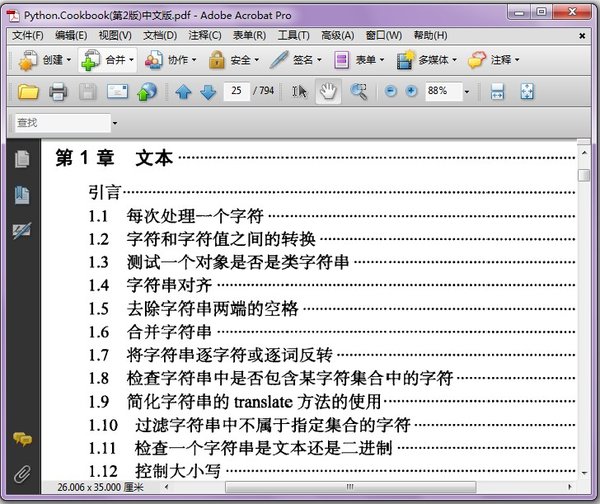Click the entry 1.12 控制大小写

click(x=155, y=471)
